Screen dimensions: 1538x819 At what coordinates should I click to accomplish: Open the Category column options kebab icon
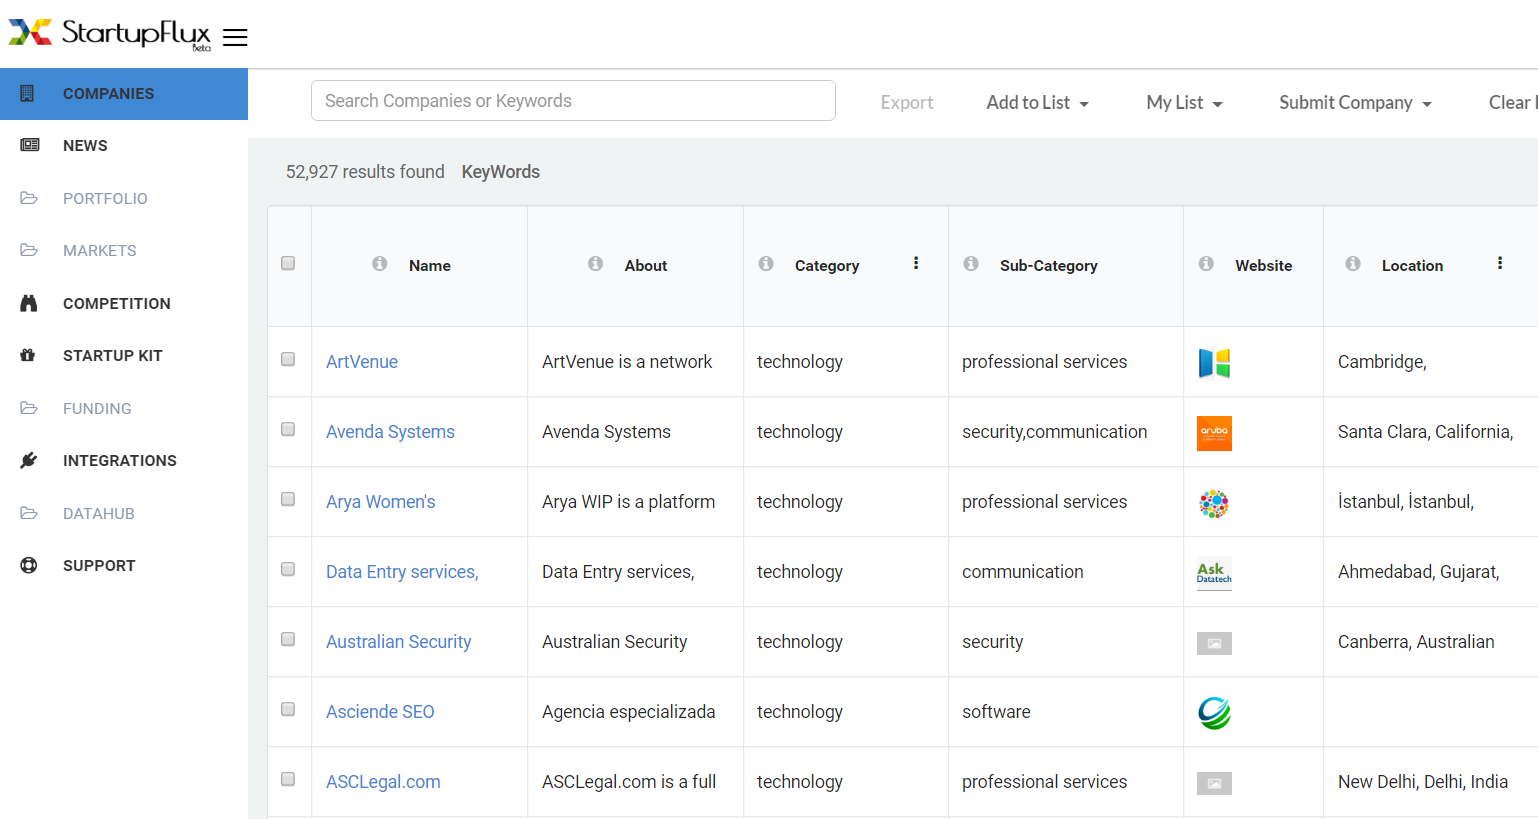(x=916, y=263)
